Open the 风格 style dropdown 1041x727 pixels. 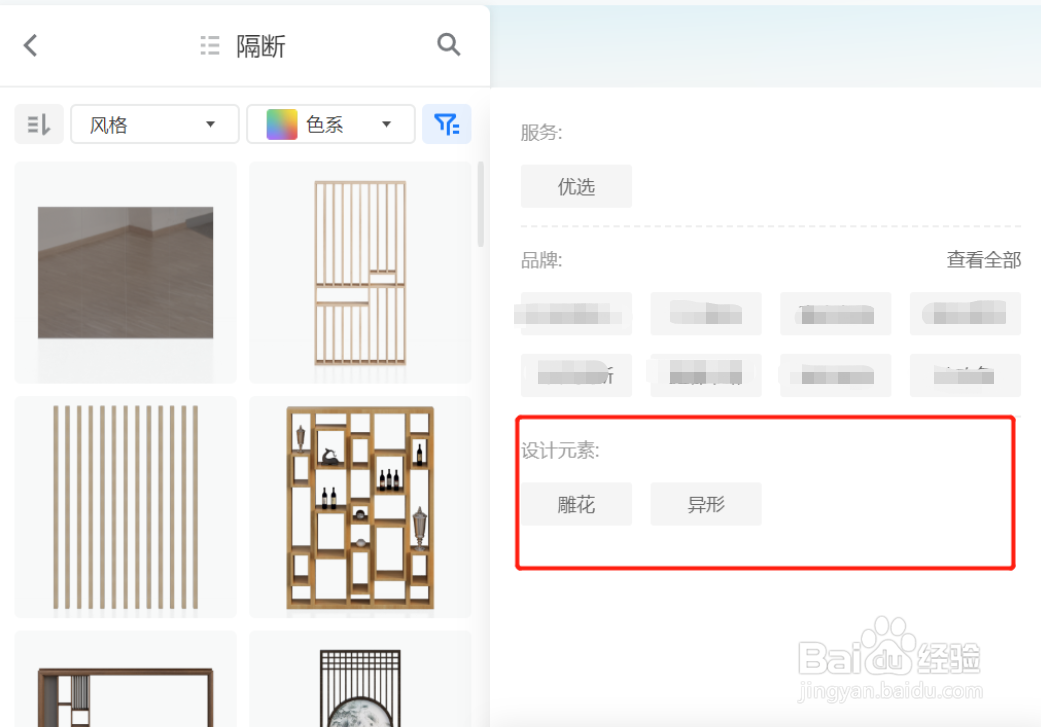(x=154, y=124)
